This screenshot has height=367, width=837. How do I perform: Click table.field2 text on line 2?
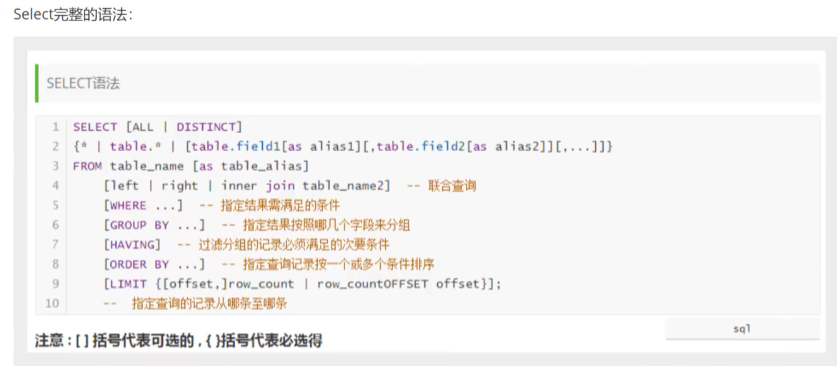coord(421,146)
